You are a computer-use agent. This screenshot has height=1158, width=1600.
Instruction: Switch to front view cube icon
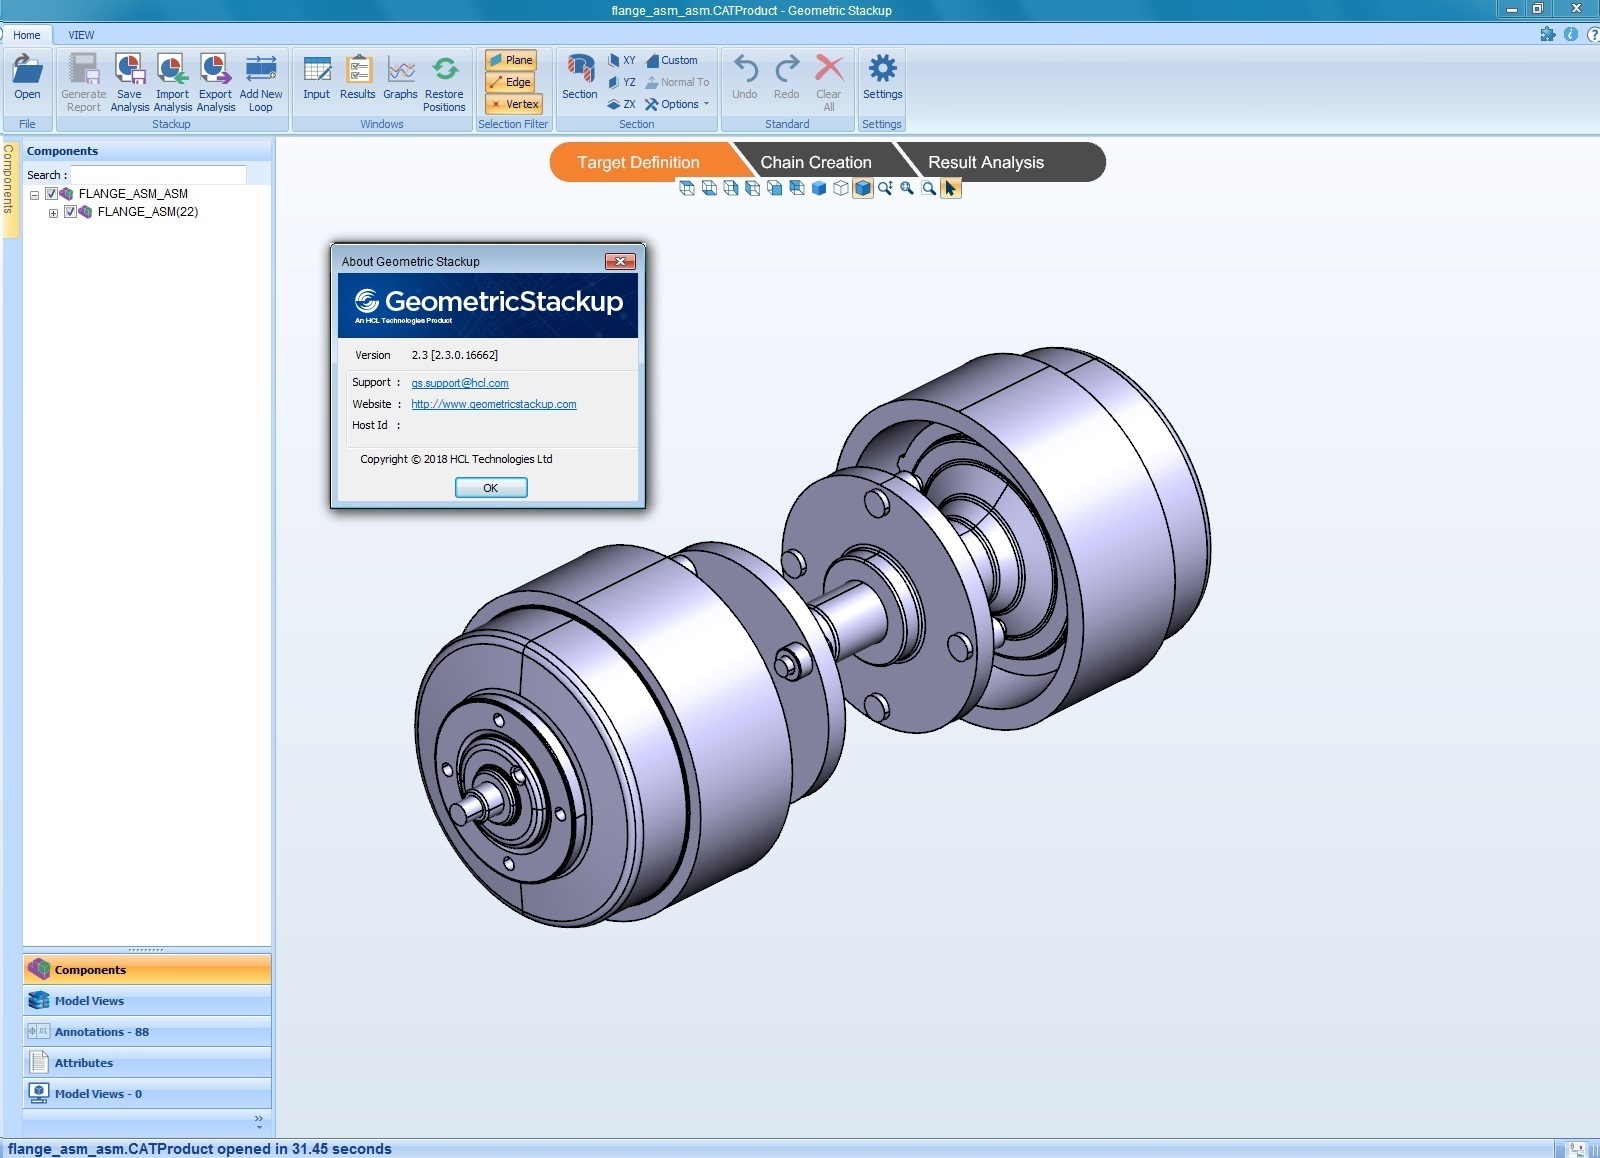coord(775,188)
